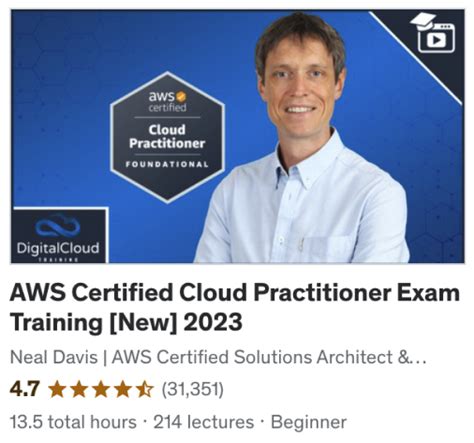This screenshot has width=474, height=443.
Task: Click the DigitalCloud wordmark text
Action: (58, 248)
